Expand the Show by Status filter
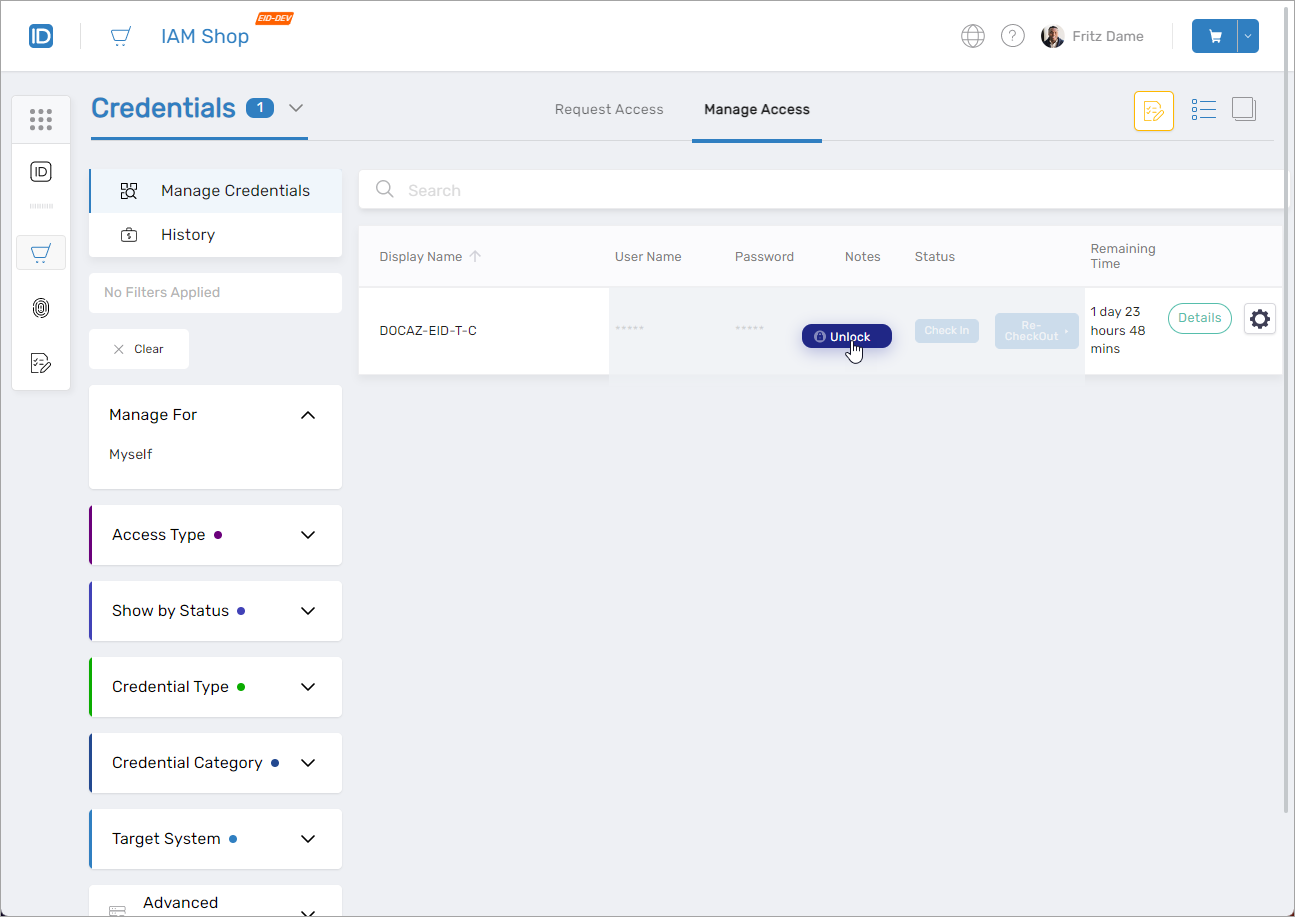 308,611
